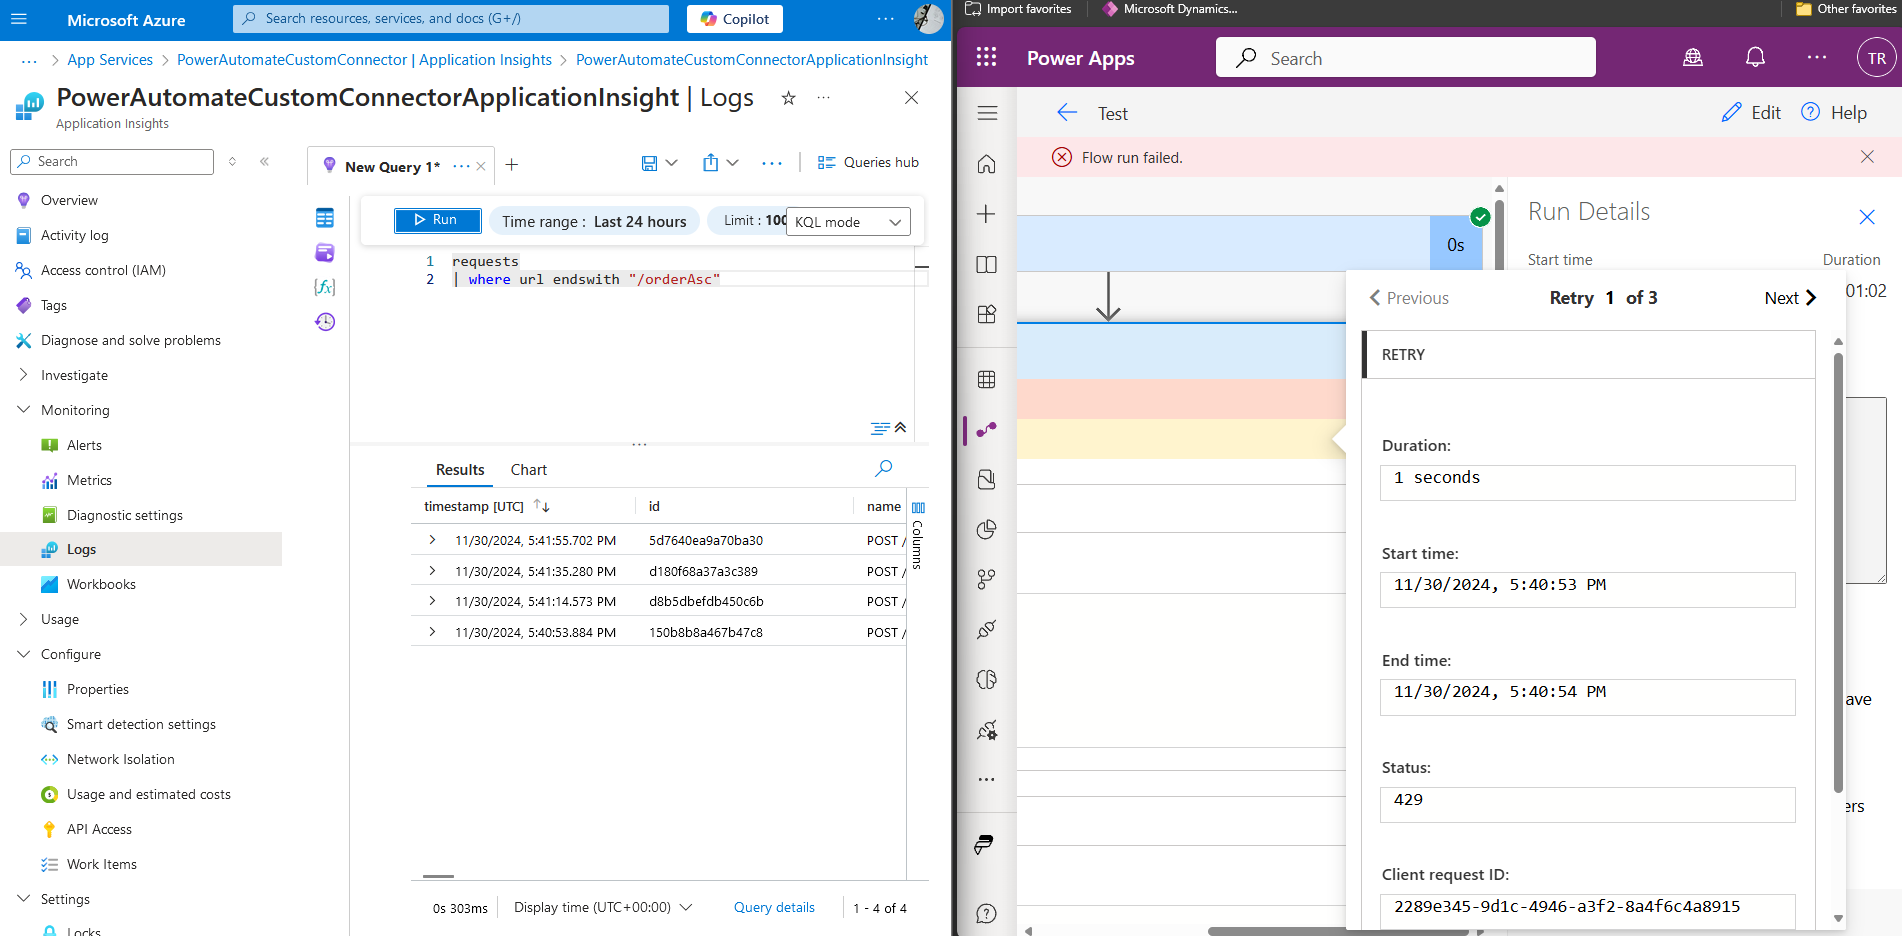Open Power Apps notifications bell

[1755, 58]
